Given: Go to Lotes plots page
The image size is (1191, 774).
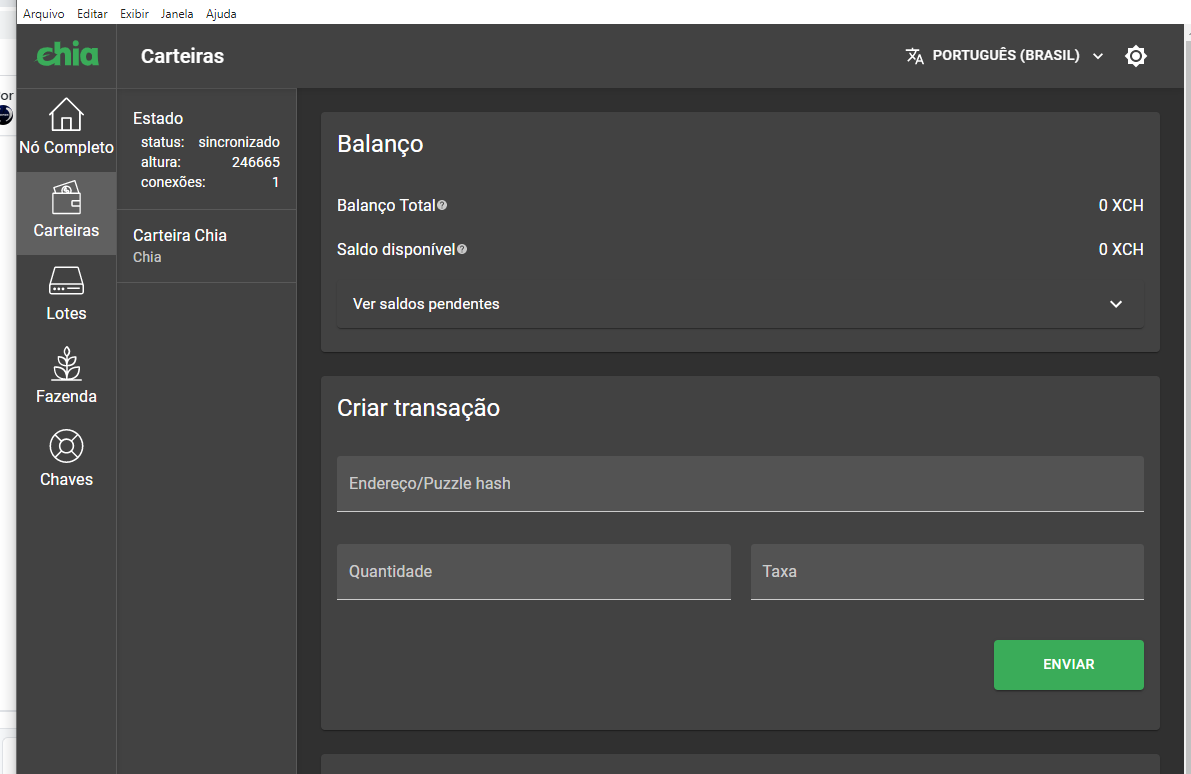Looking at the screenshot, I should coord(66,294).
